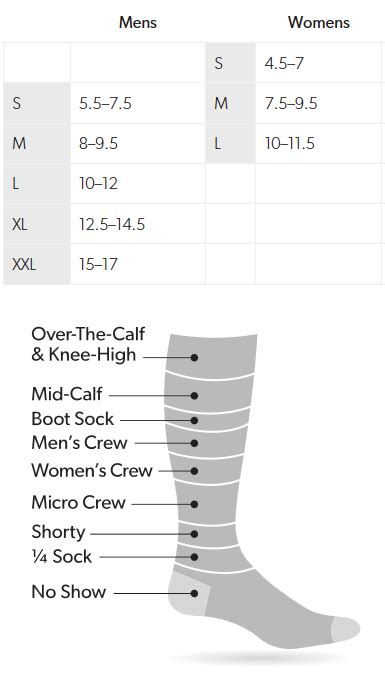
Task: Click the Over-The-Calf & Knee-High marker dot
Action: [194, 357]
